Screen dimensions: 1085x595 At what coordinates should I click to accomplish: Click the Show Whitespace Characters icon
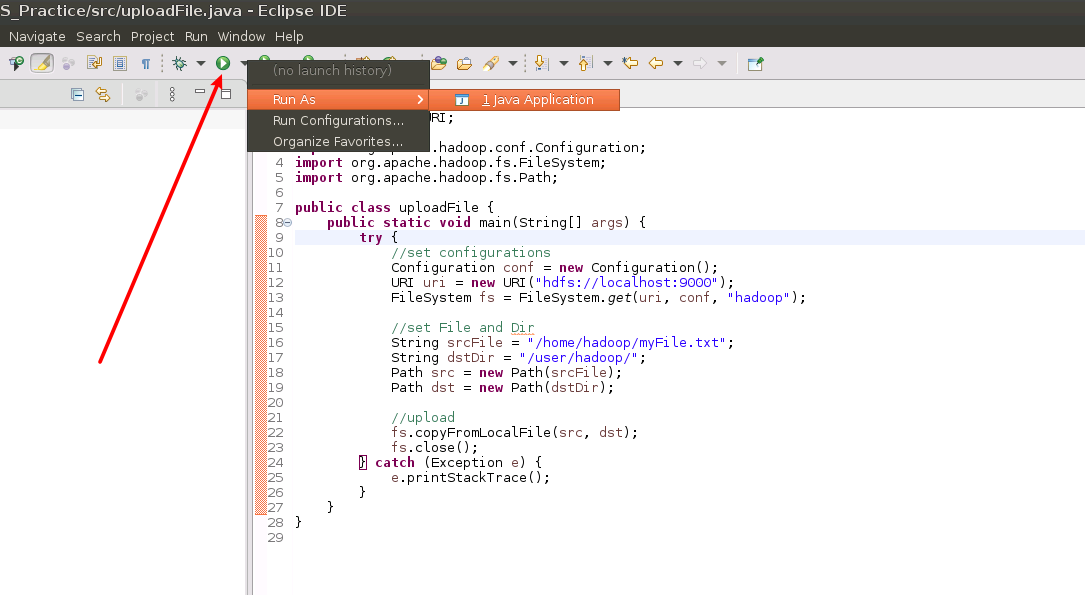[x=147, y=62]
